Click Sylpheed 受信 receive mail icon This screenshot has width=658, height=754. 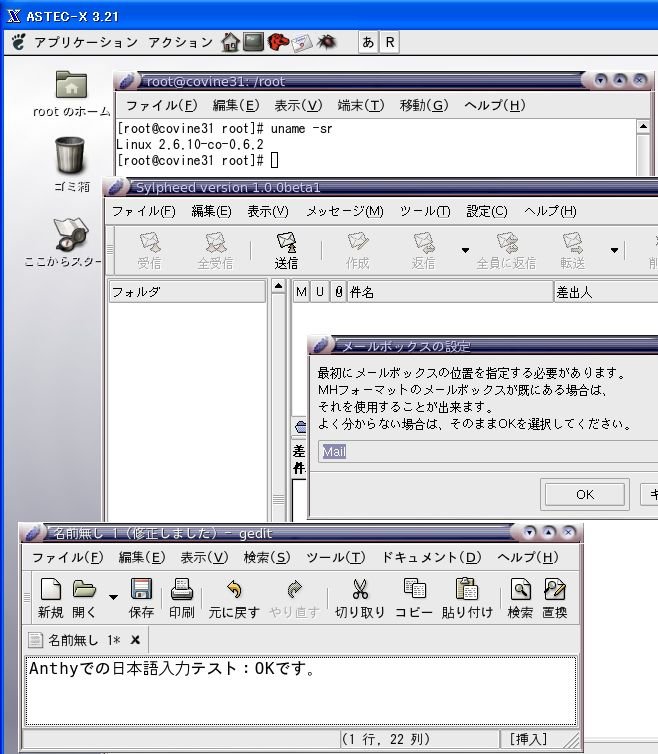pyautogui.click(x=150, y=251)
